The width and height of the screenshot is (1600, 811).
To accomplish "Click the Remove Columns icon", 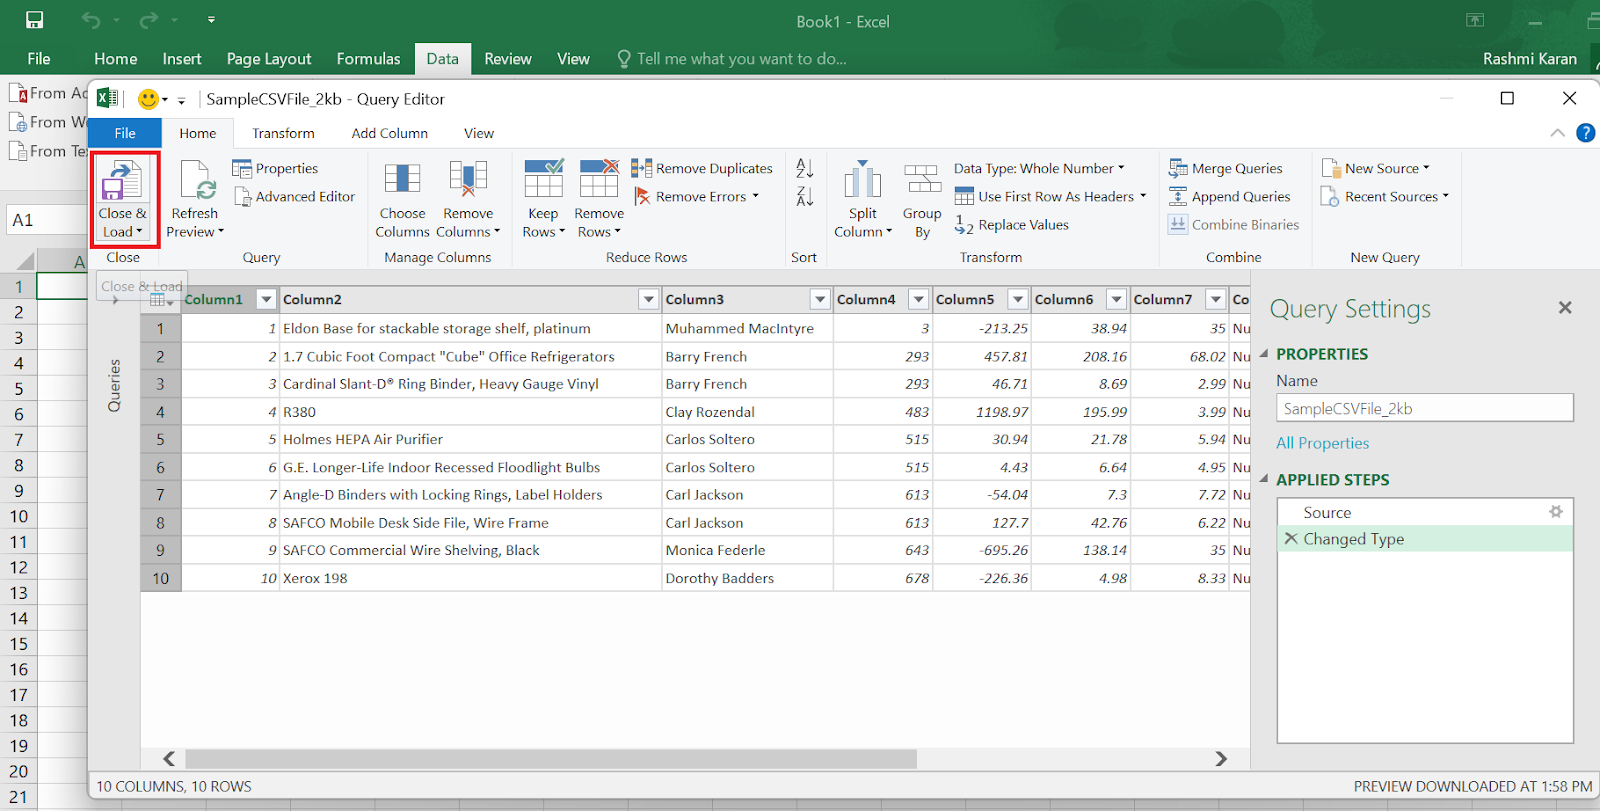I will click(468, 180).
